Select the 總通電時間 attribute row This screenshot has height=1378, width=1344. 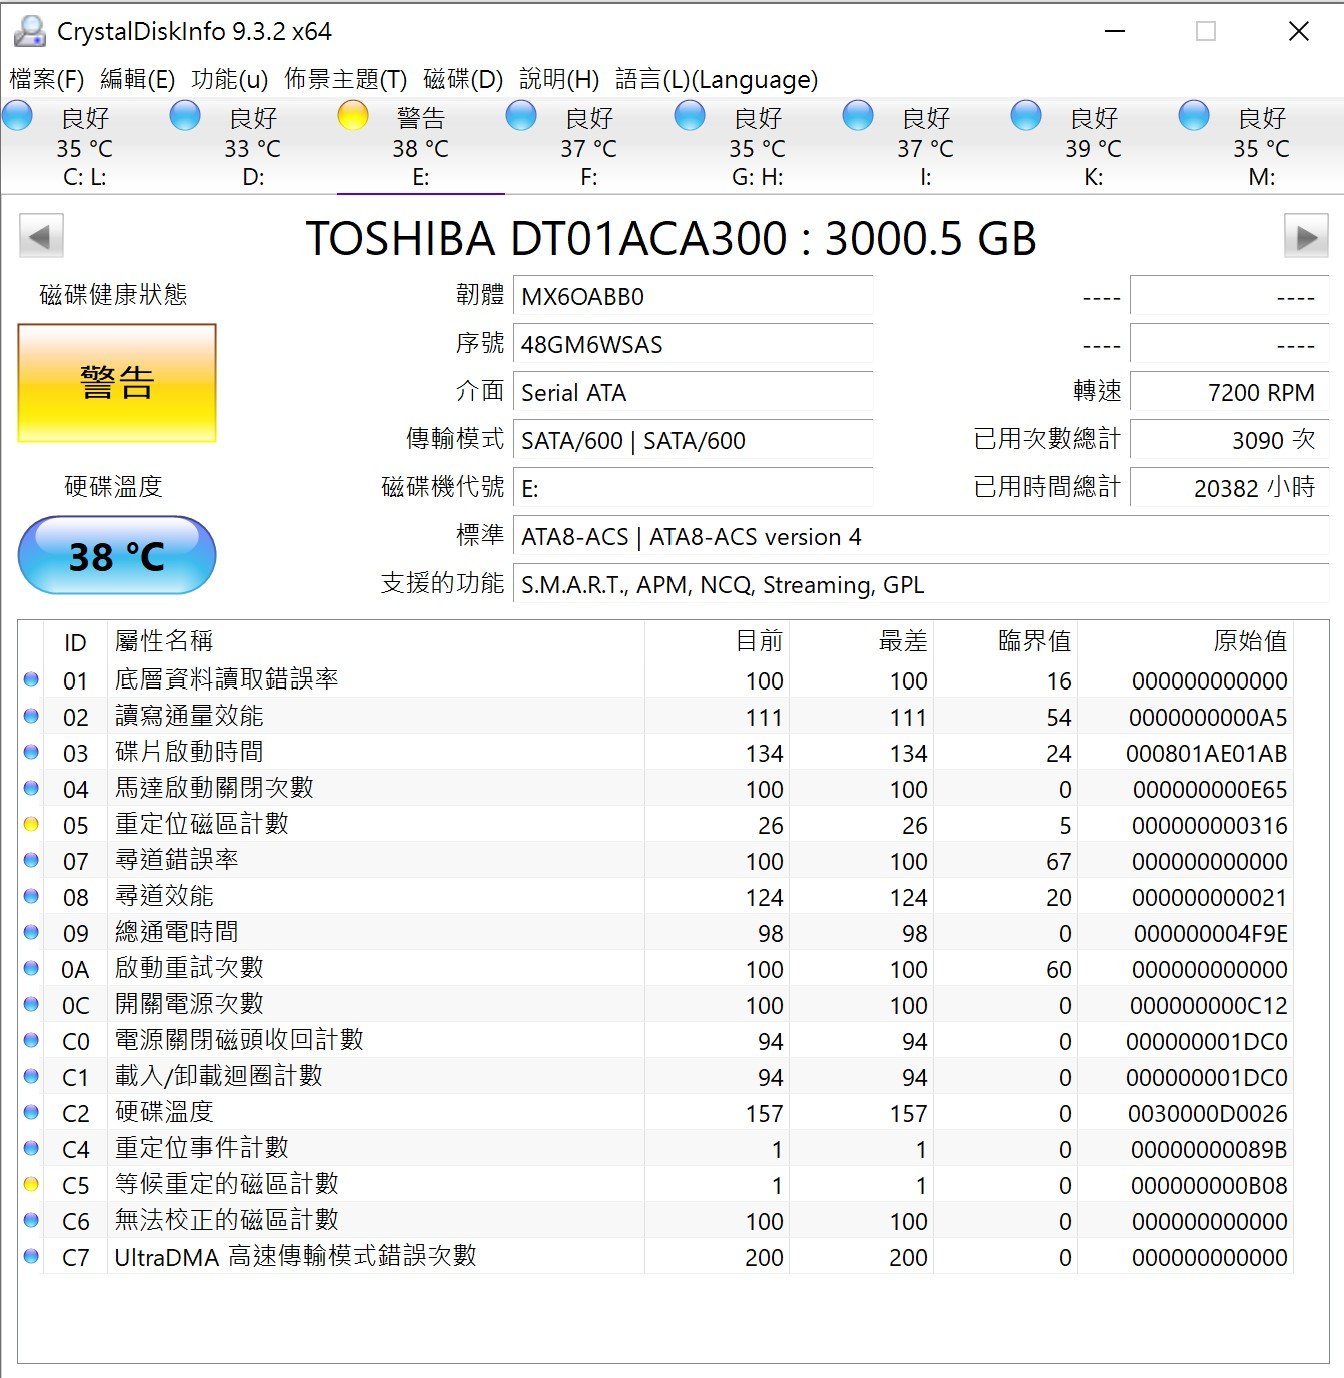(656, 933)
